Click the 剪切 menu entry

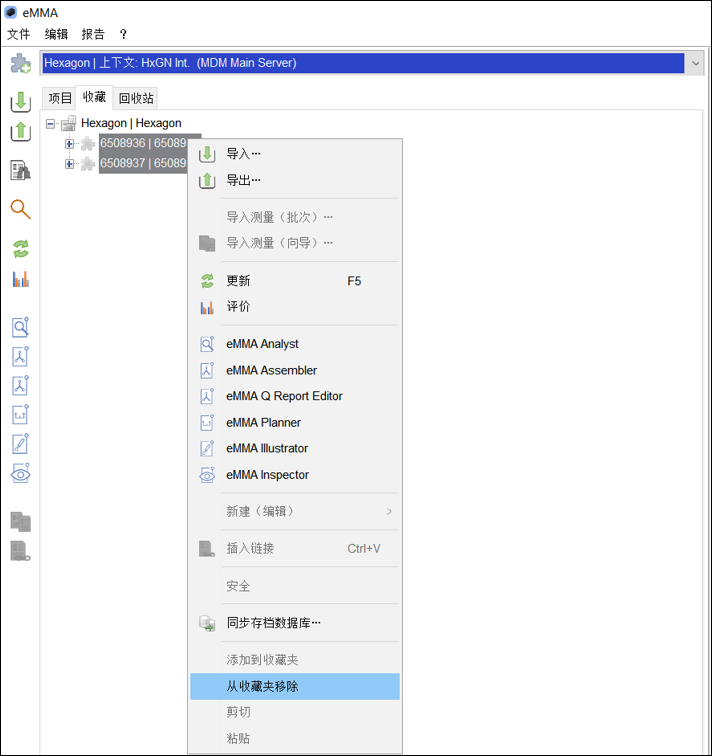(x=295, y=712)
